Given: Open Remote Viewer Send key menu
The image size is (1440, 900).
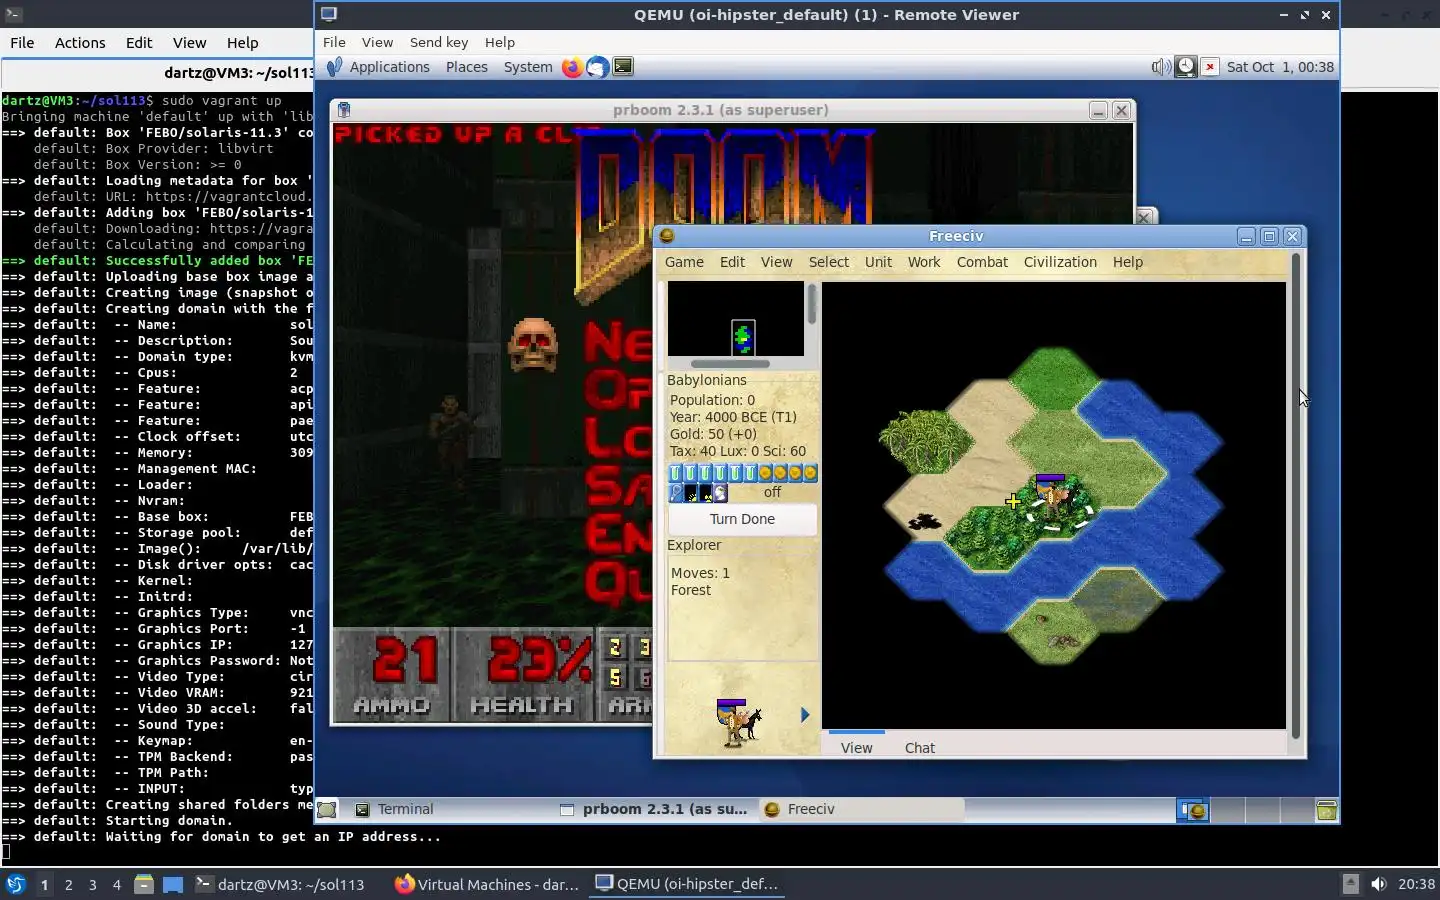Looking at the screenshot, I should pos(439,42).
